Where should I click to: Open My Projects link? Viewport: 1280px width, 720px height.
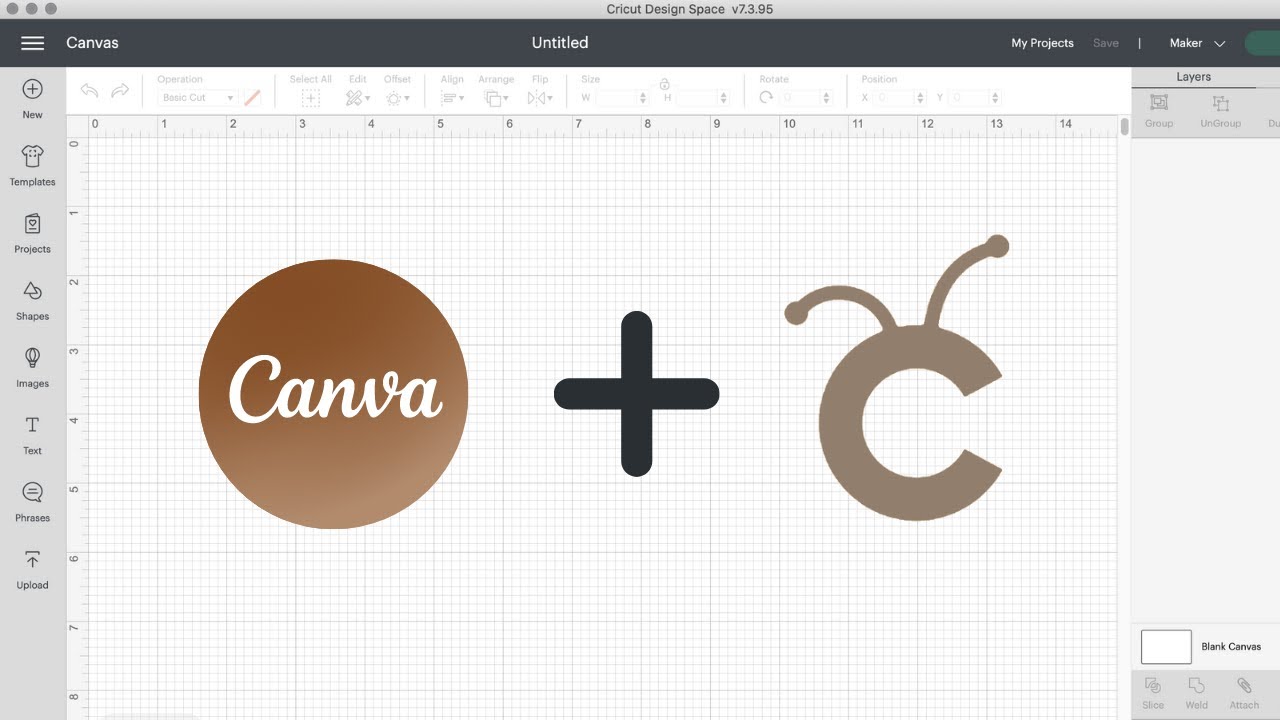pos(1042,43)
